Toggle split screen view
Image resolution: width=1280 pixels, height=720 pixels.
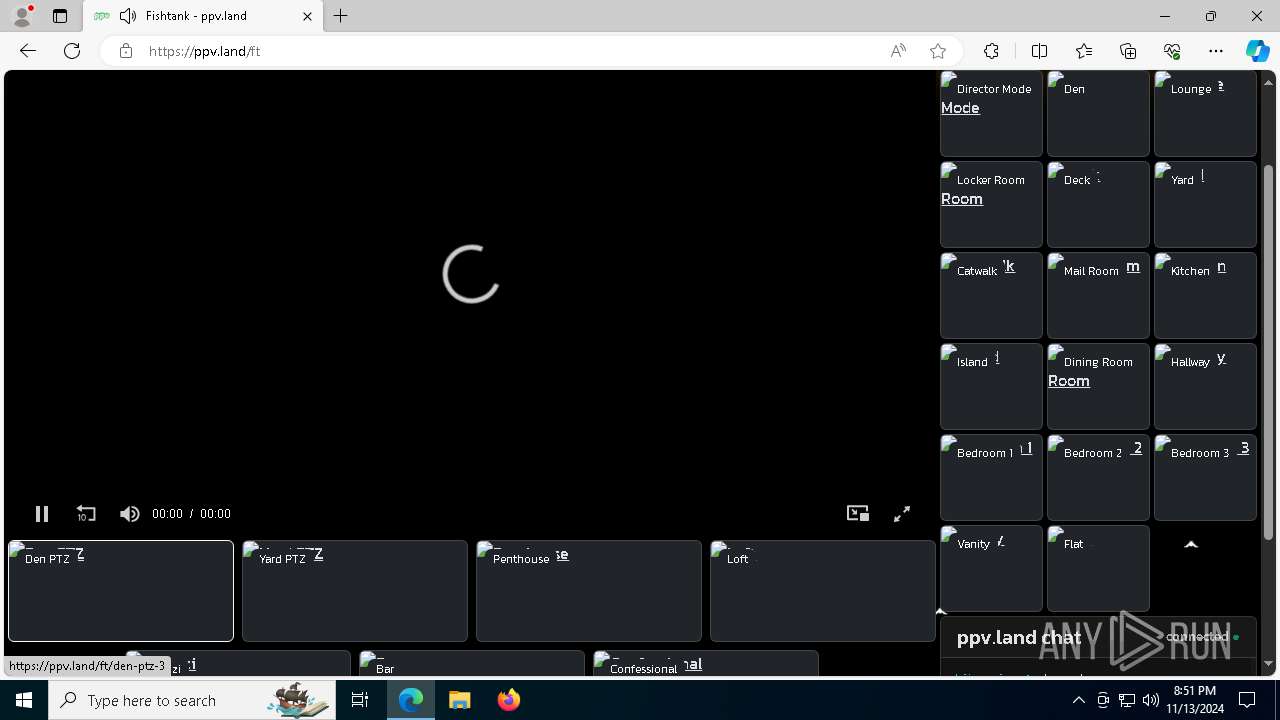[x=1039, y=51]
